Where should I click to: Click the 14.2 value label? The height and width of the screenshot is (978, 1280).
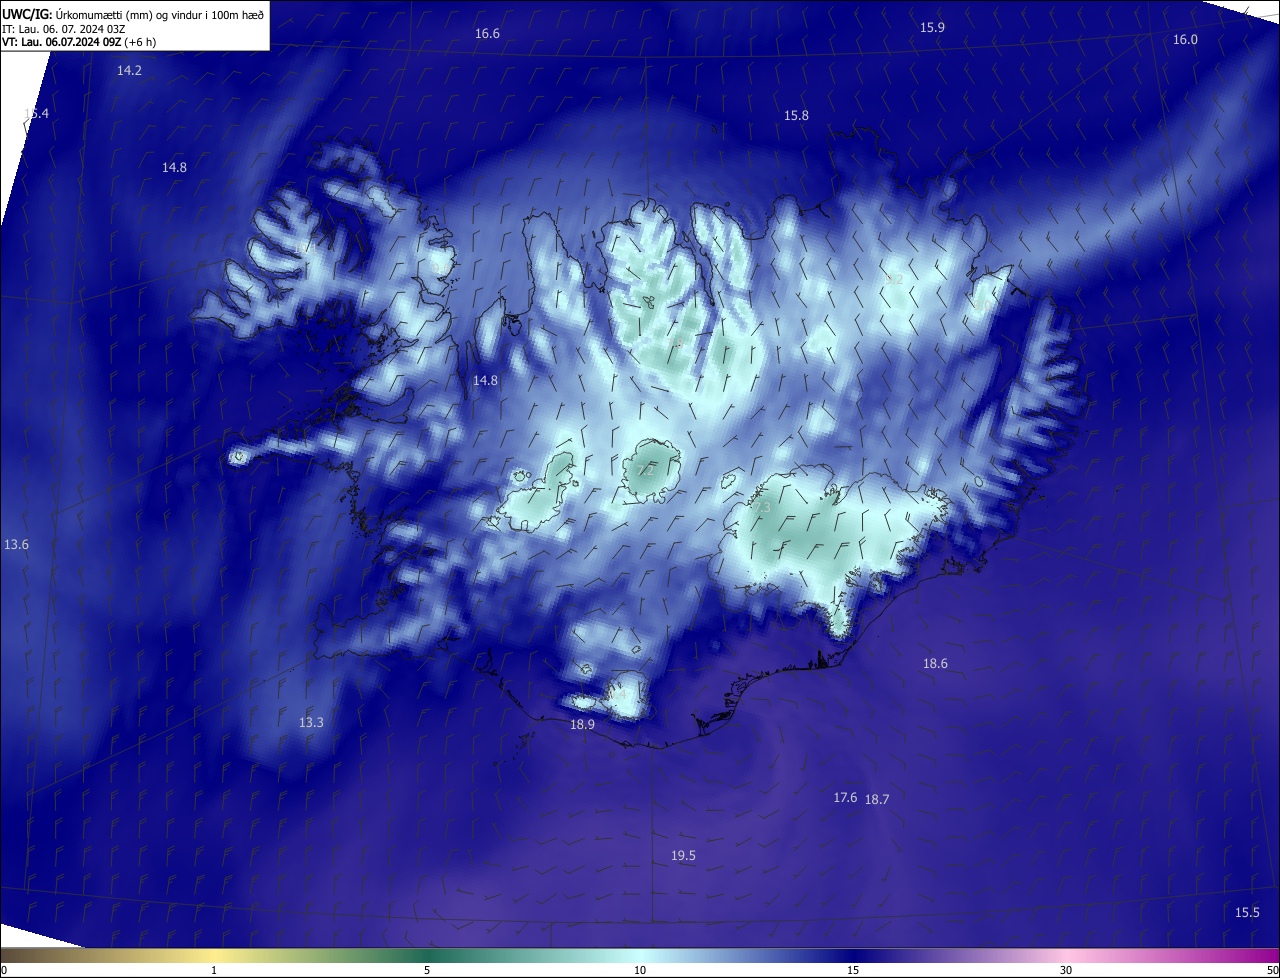(129, 71)
